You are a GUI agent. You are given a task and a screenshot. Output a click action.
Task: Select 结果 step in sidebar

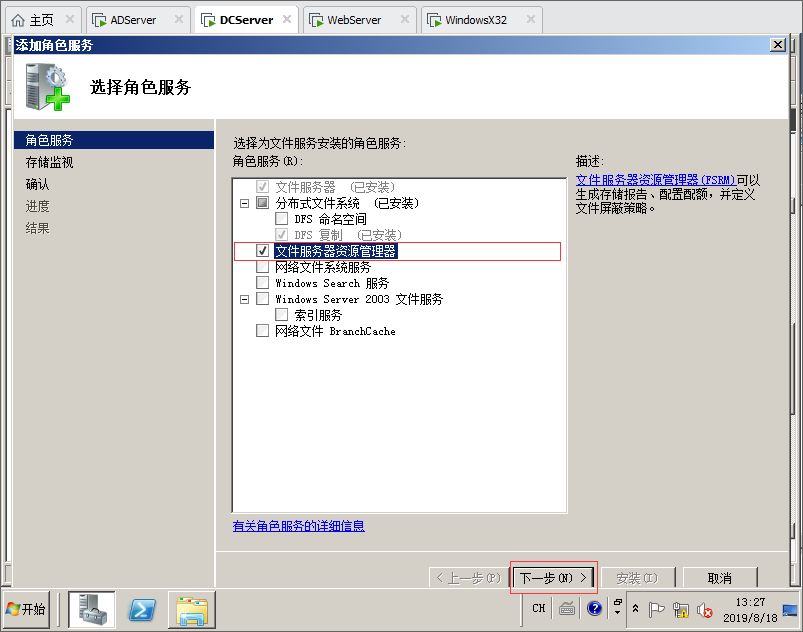tap(37, 228)
